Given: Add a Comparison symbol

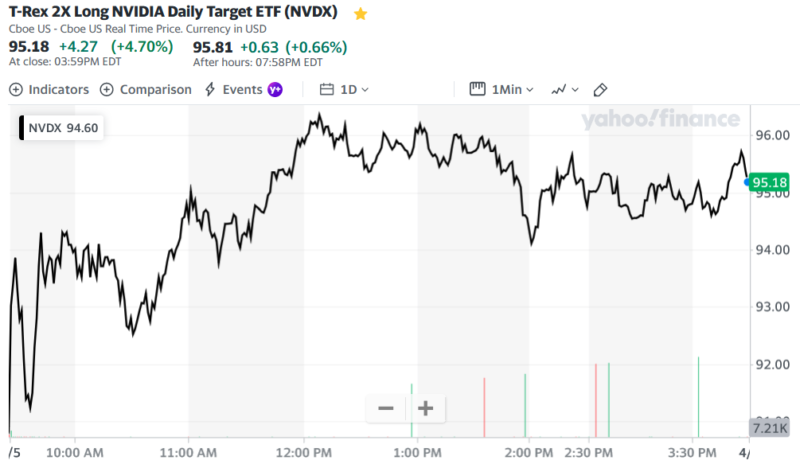Looking at the screenshot, I should click(146, 89).
